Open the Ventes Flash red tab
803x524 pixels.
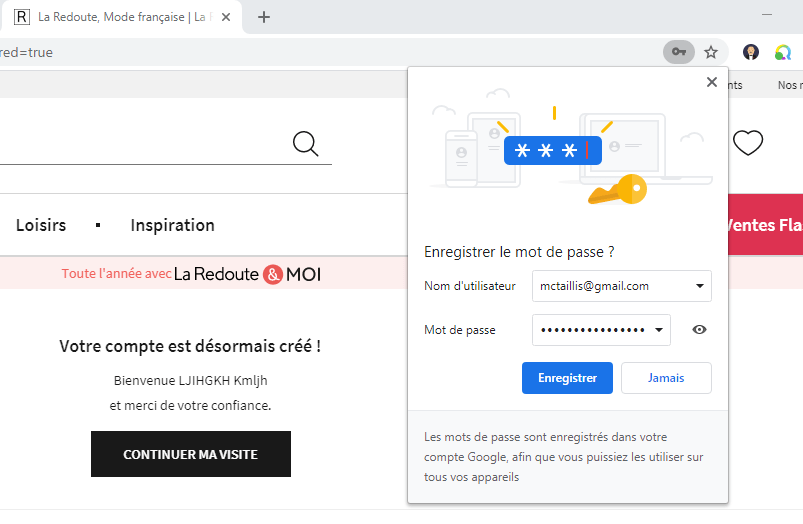(x=766, y=224)
